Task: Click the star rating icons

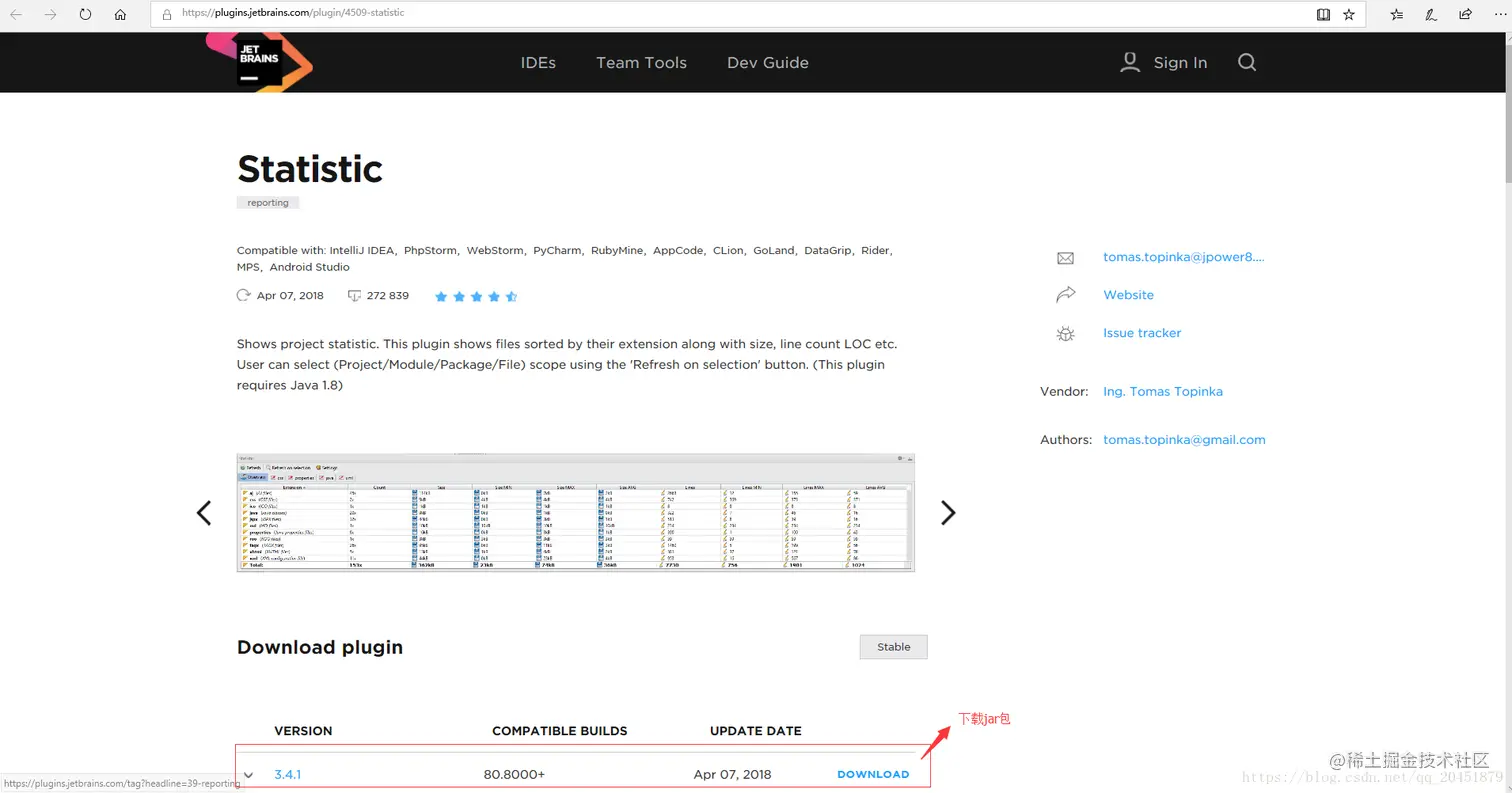Action: pos(476,296)
